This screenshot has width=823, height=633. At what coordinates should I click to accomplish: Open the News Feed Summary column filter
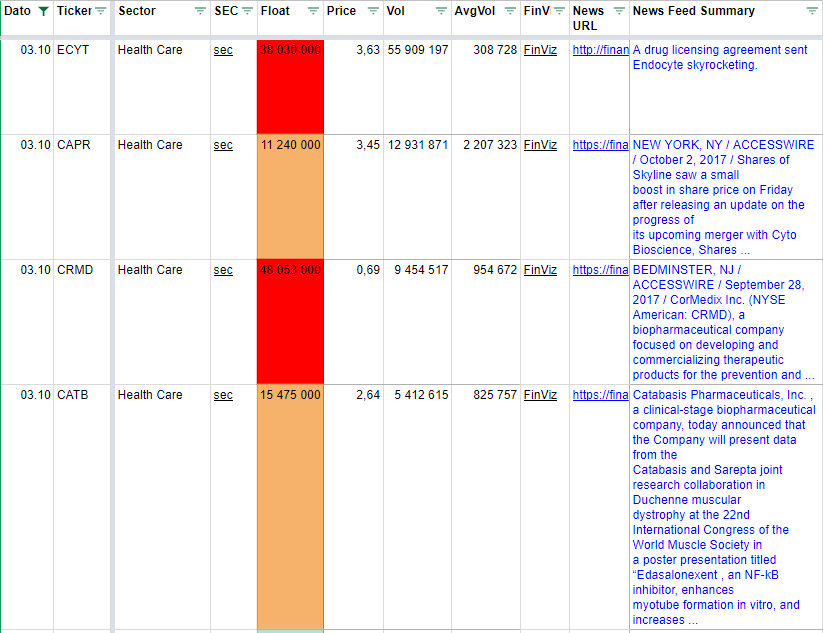812,11
